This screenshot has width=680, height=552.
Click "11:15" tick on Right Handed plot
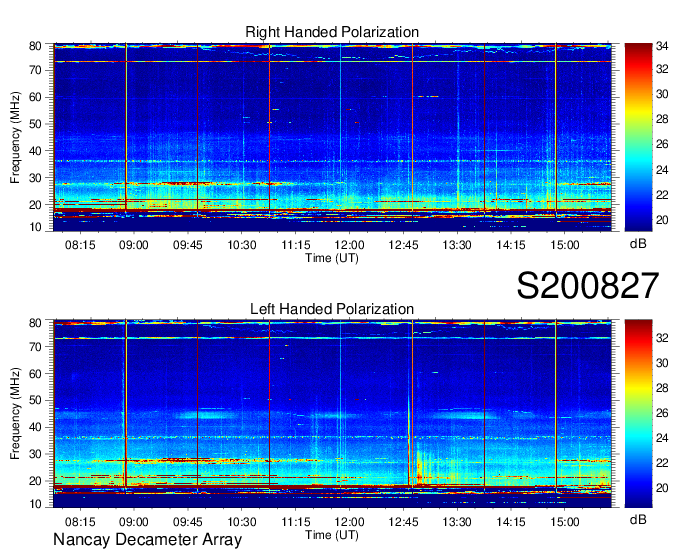tap(296, 245)
